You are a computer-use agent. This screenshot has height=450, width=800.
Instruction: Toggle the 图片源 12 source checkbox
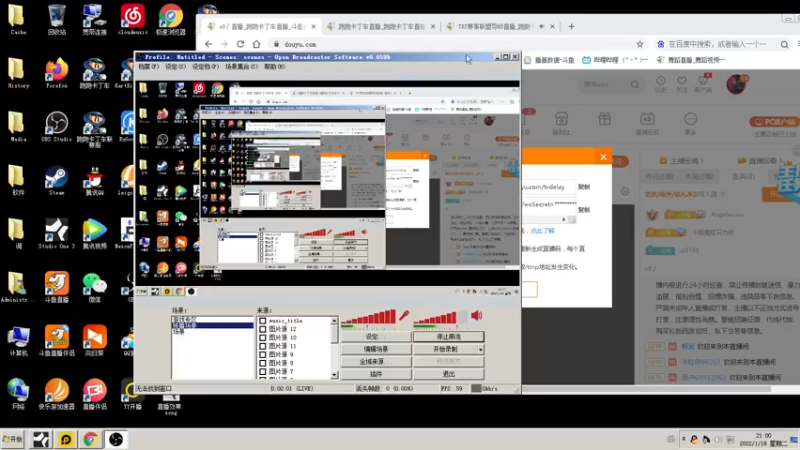point(263,329)
